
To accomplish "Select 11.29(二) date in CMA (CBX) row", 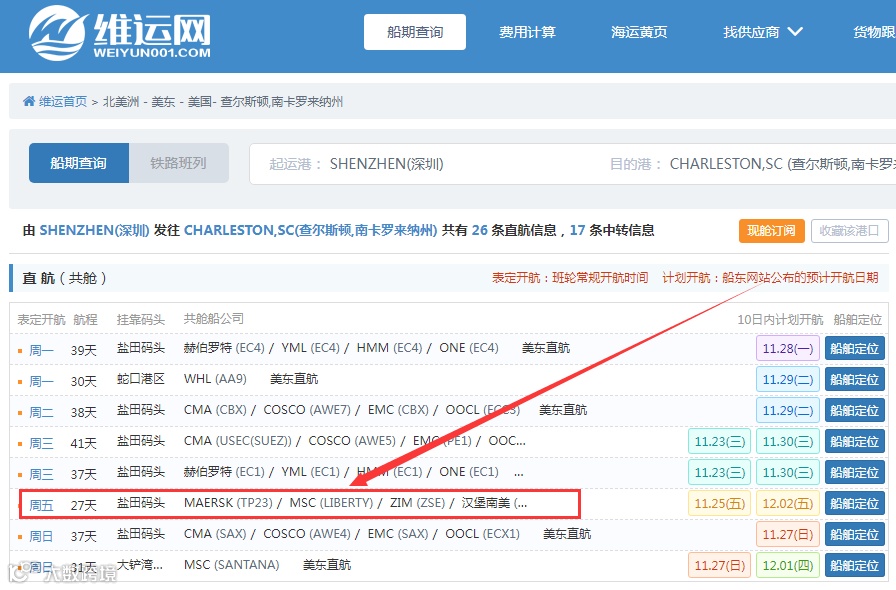I will click(788, 410).
